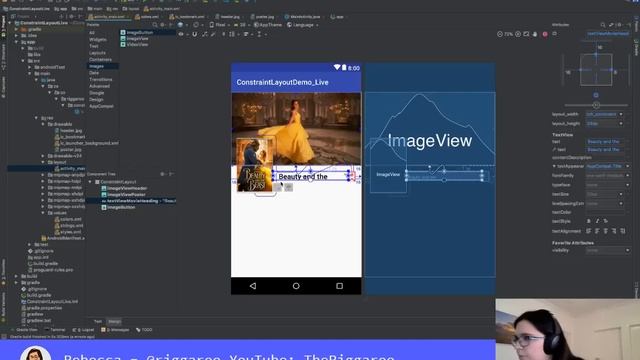Toggle the pan hand tool
This screenshot has height=360, width=640.
pyautogui.click(x=535, y=34)
